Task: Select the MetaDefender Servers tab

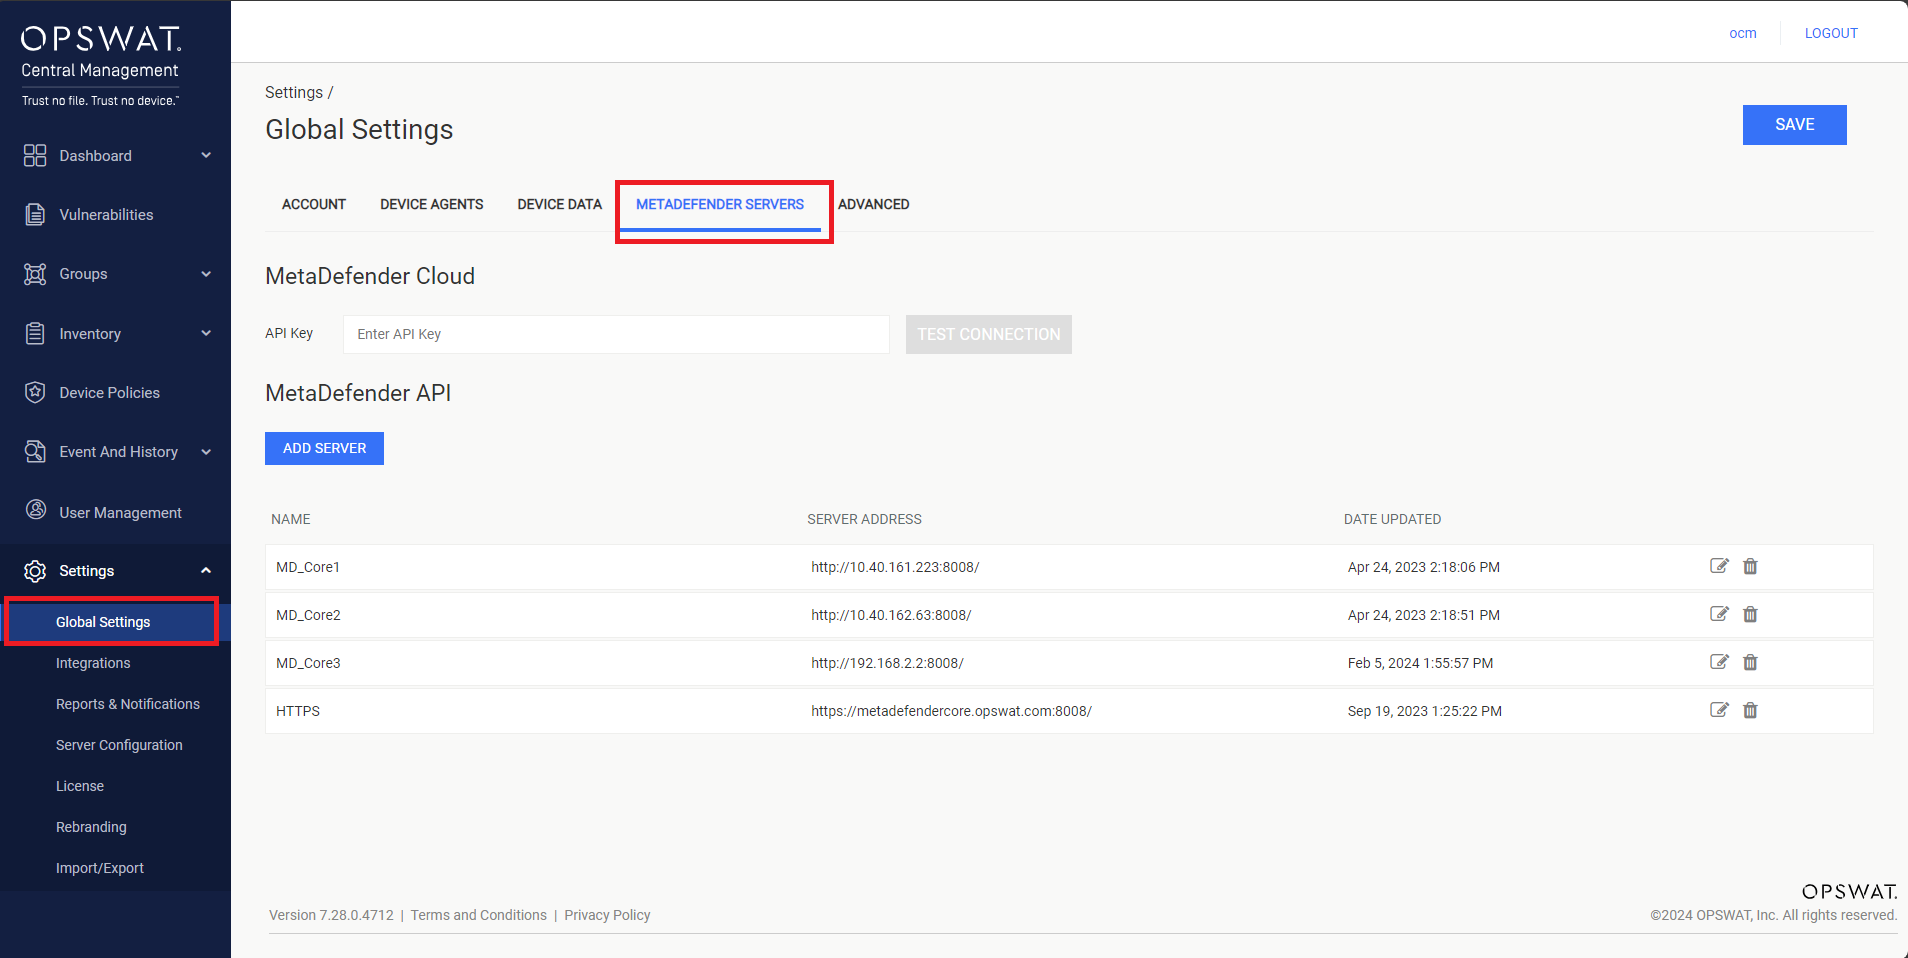Action: 720,204
